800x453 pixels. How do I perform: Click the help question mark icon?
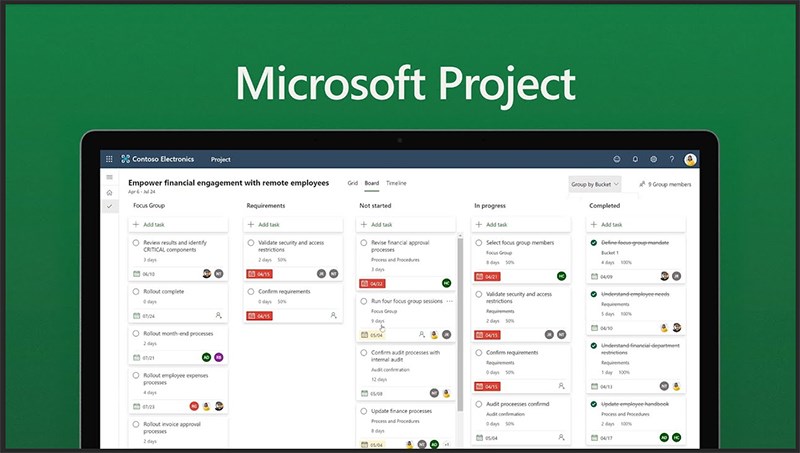(x=672, y=159)
